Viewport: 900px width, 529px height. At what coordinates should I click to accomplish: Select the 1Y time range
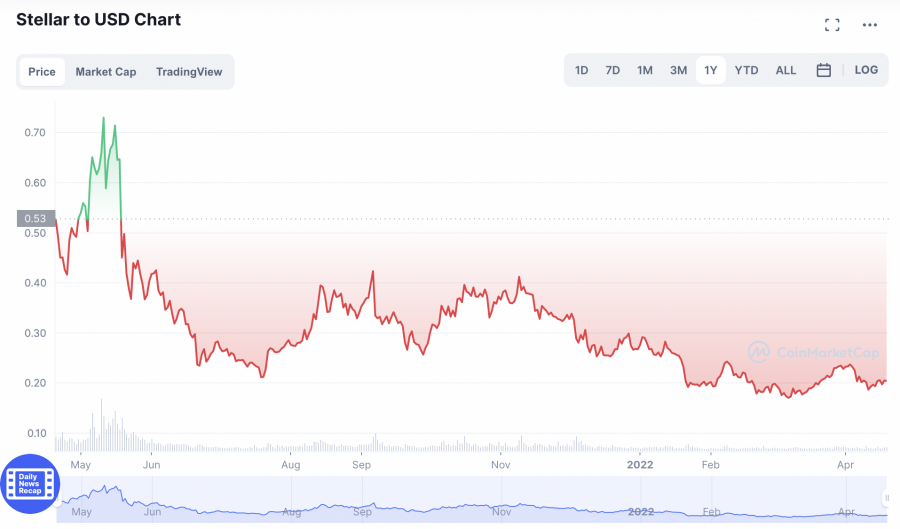coord(711,70)
